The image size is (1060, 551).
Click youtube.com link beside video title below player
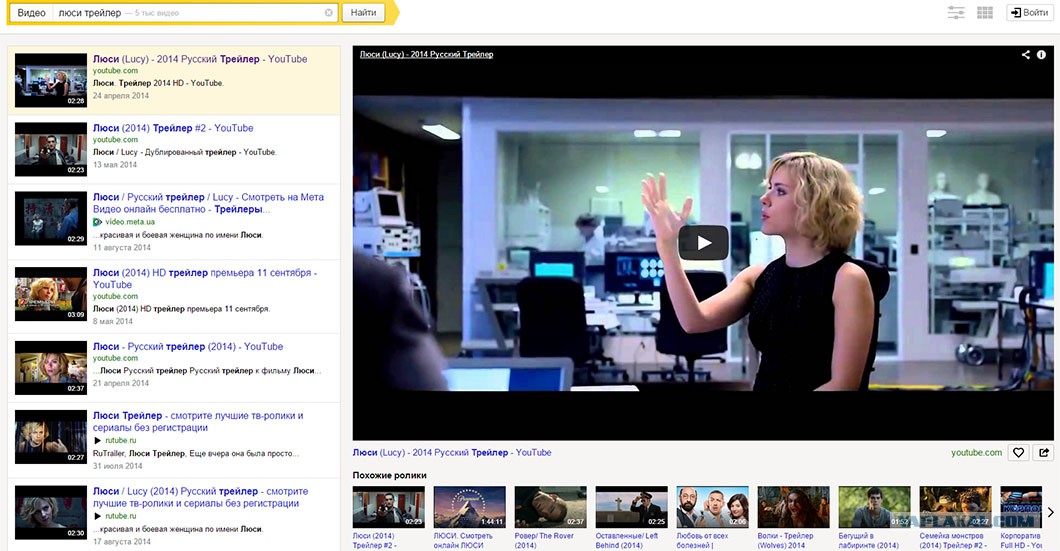[976, 452]
